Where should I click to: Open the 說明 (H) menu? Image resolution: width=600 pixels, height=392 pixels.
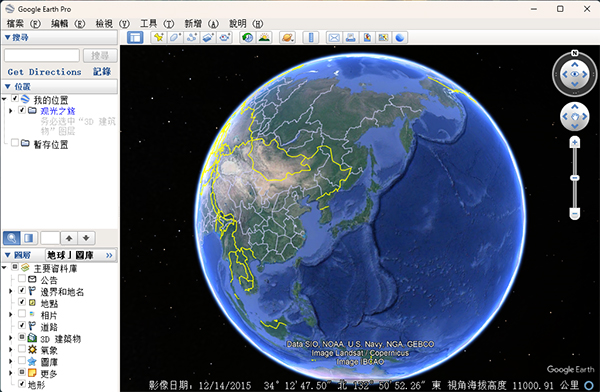246,24
